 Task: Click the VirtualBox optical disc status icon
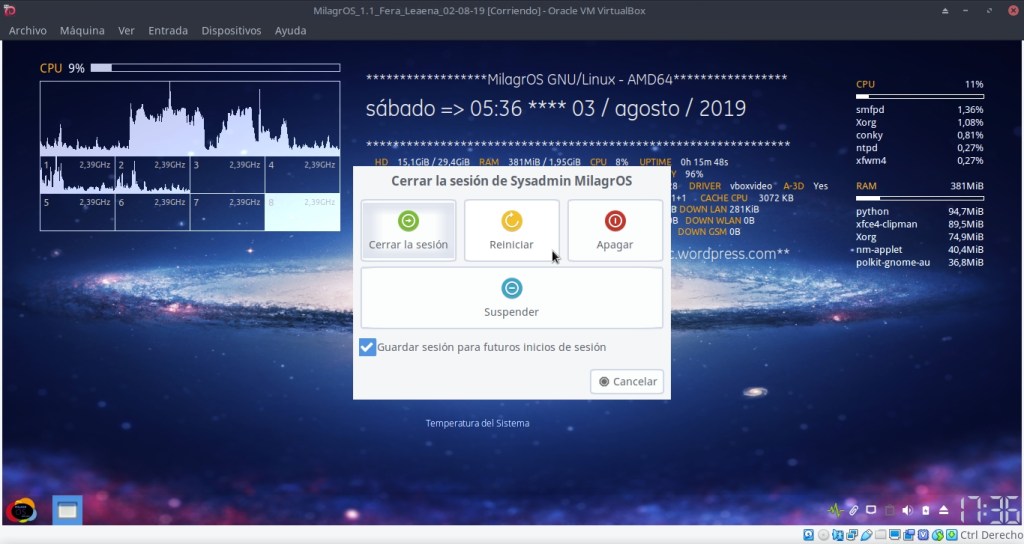click(824, 535)
